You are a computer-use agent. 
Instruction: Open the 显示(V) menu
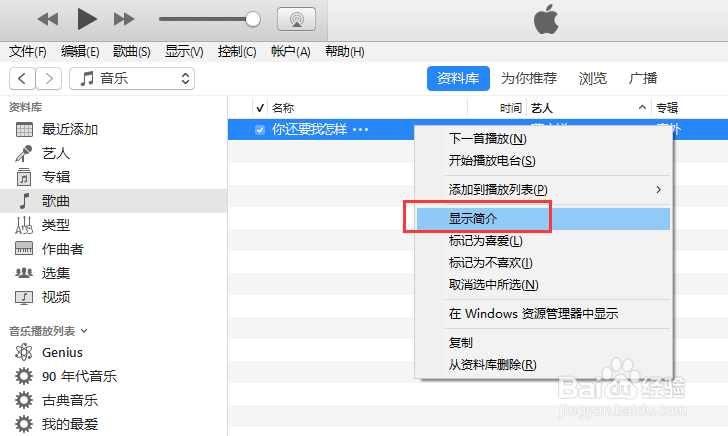[184, 52]
